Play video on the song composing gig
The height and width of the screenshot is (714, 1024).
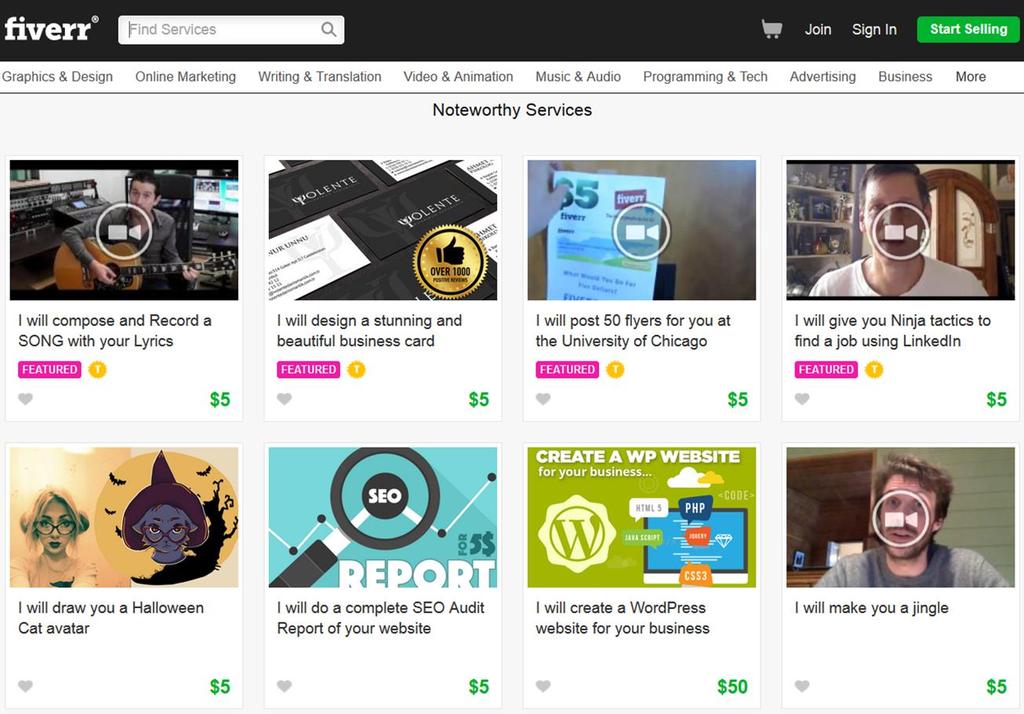pos(124,231)
